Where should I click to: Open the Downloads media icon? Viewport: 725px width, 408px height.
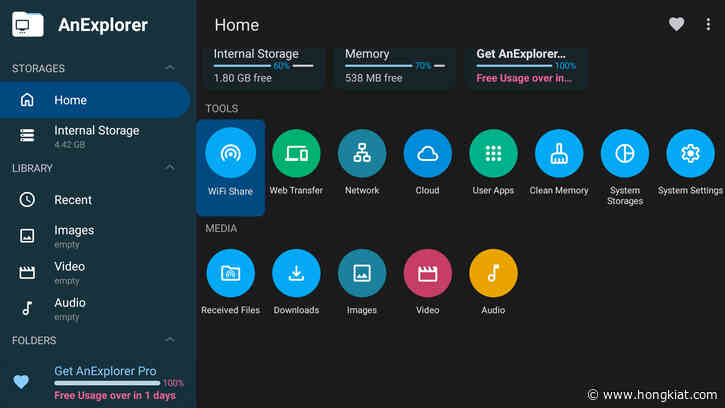(x=296, y=273)
